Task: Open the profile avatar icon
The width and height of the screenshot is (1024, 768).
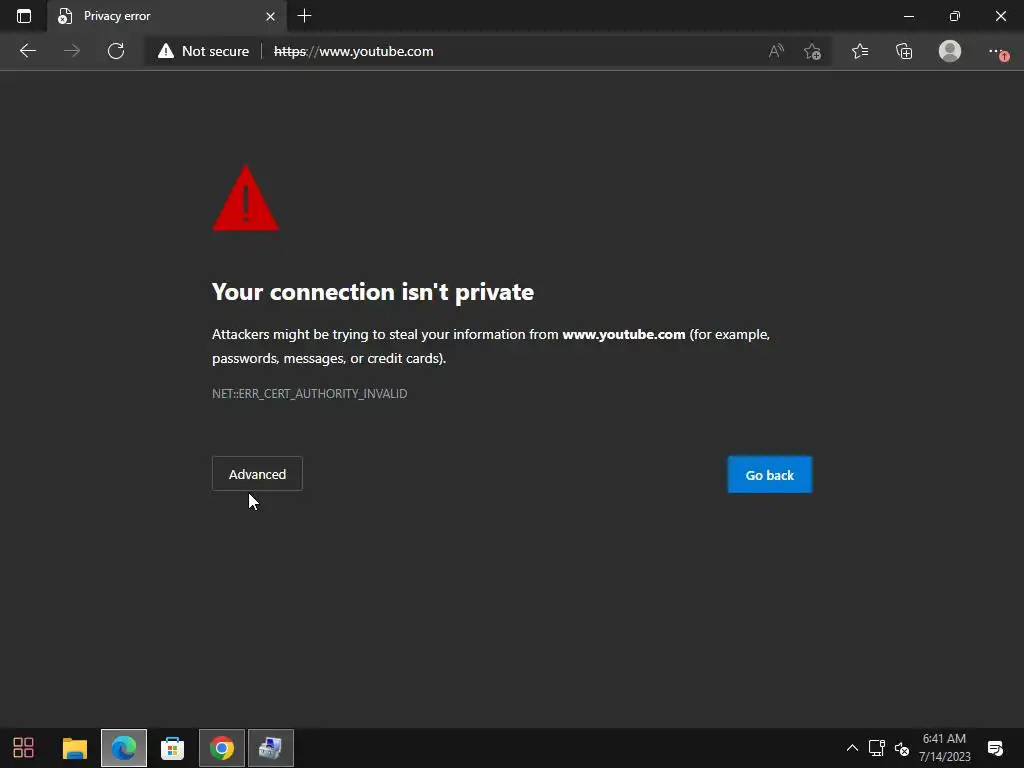Action: [x=950, y=51]
